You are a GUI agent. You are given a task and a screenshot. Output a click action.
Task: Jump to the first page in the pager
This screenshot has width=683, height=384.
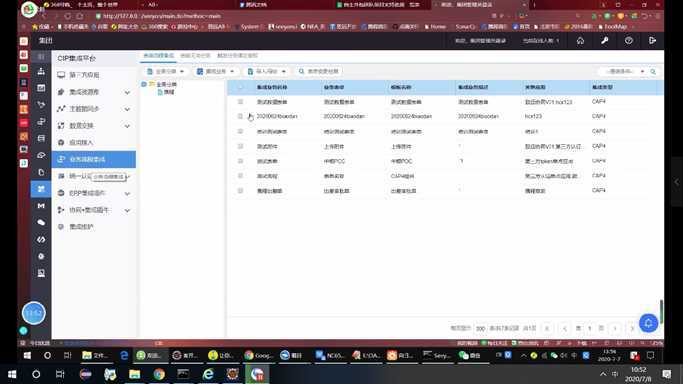coord(547,328)
